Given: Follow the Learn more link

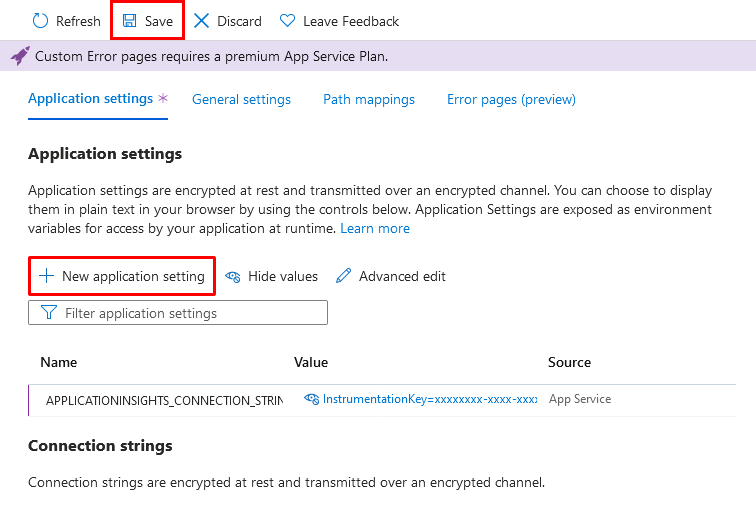Looking at the screenshot, I should [375, 228].
